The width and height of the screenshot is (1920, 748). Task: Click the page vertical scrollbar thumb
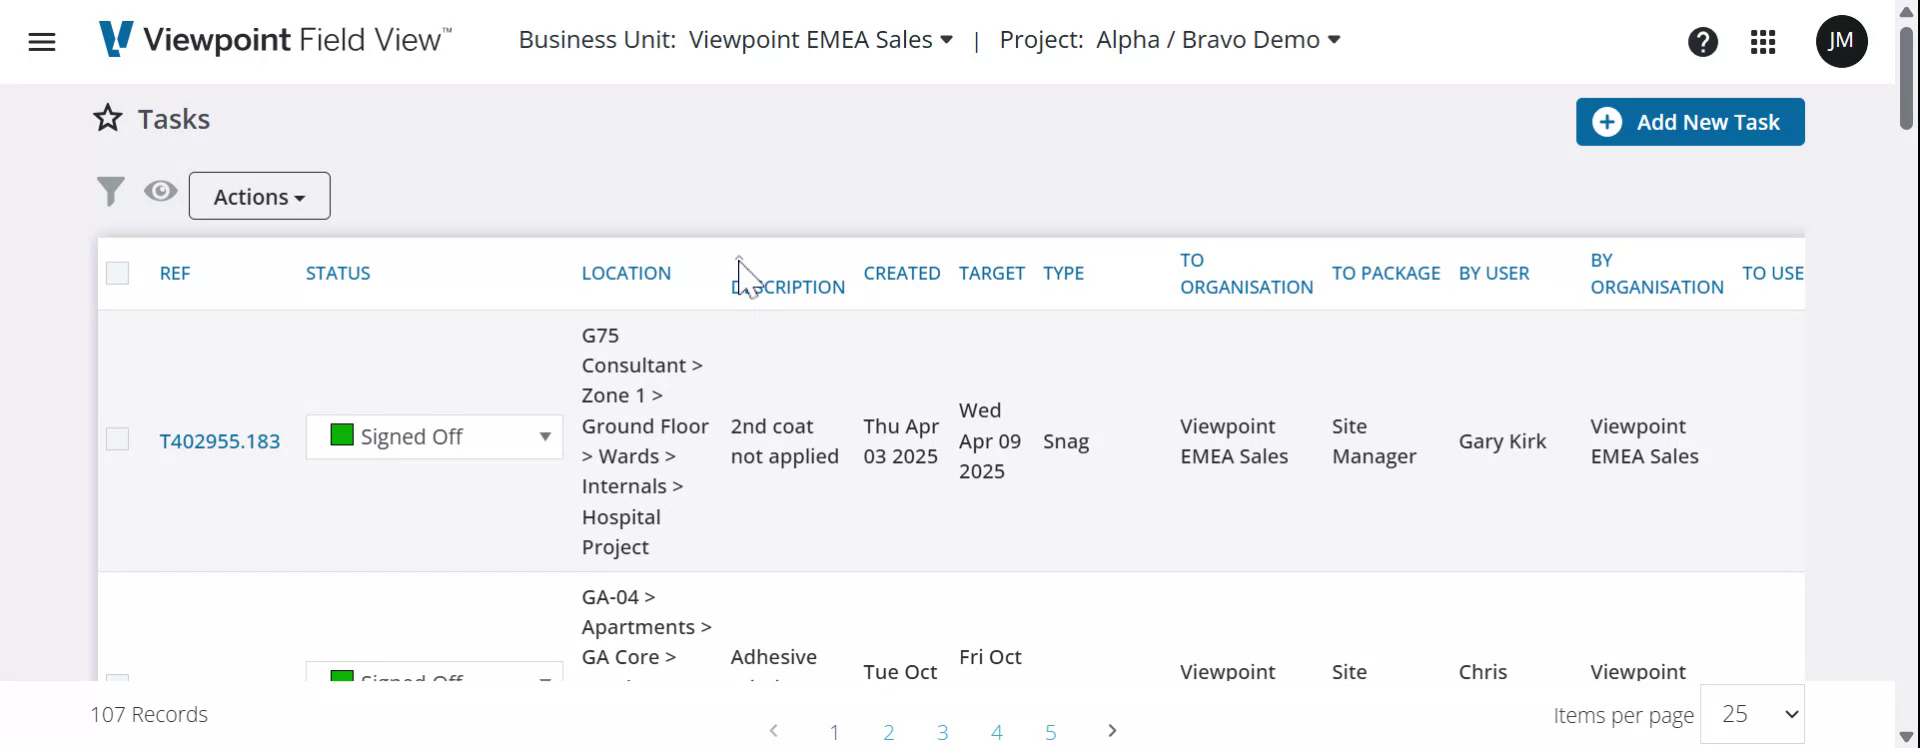1907,78
